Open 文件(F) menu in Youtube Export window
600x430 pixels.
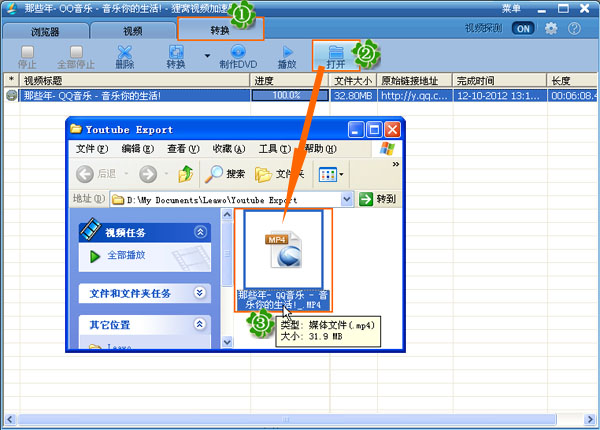[92, 148]
